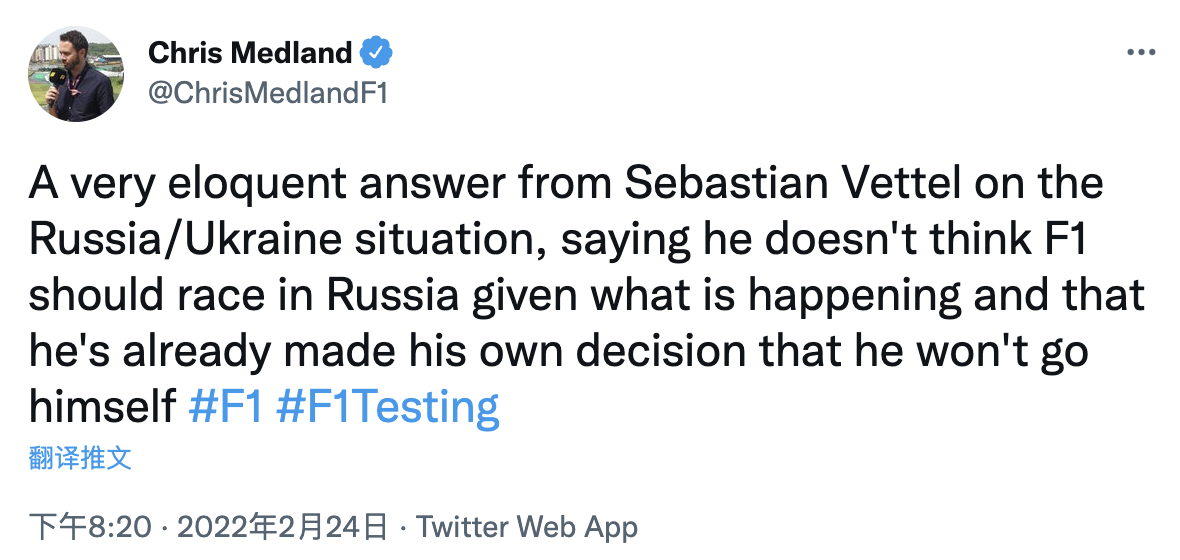Follow the #F1Testing hashtag link

(x=387, y=408)
